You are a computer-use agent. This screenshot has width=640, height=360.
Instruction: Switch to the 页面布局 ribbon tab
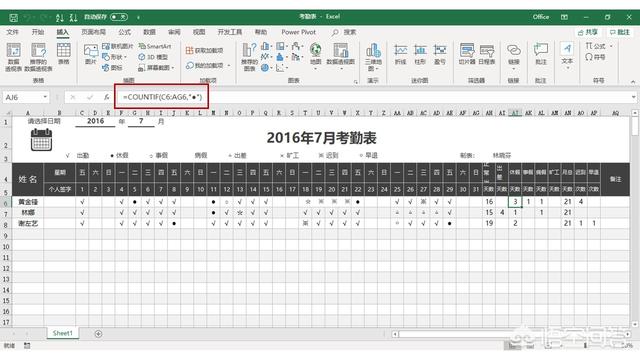point(93,32)
